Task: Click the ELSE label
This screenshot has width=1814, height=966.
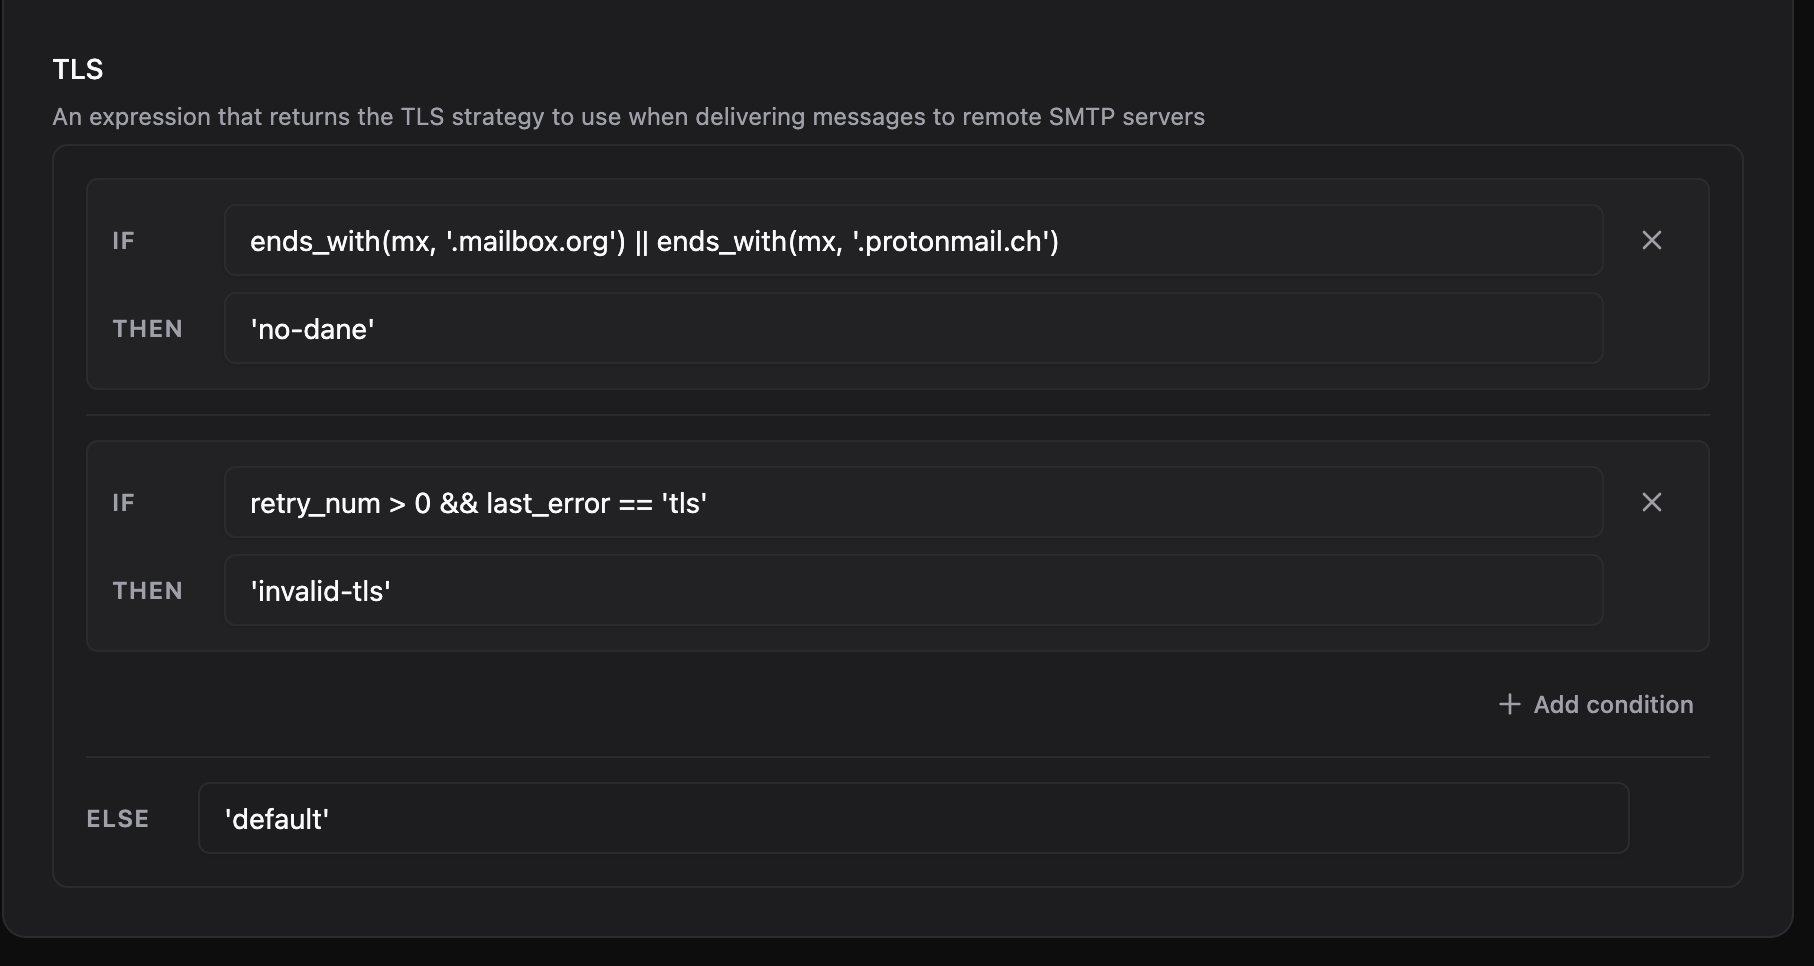Action: tap(118, 819)
